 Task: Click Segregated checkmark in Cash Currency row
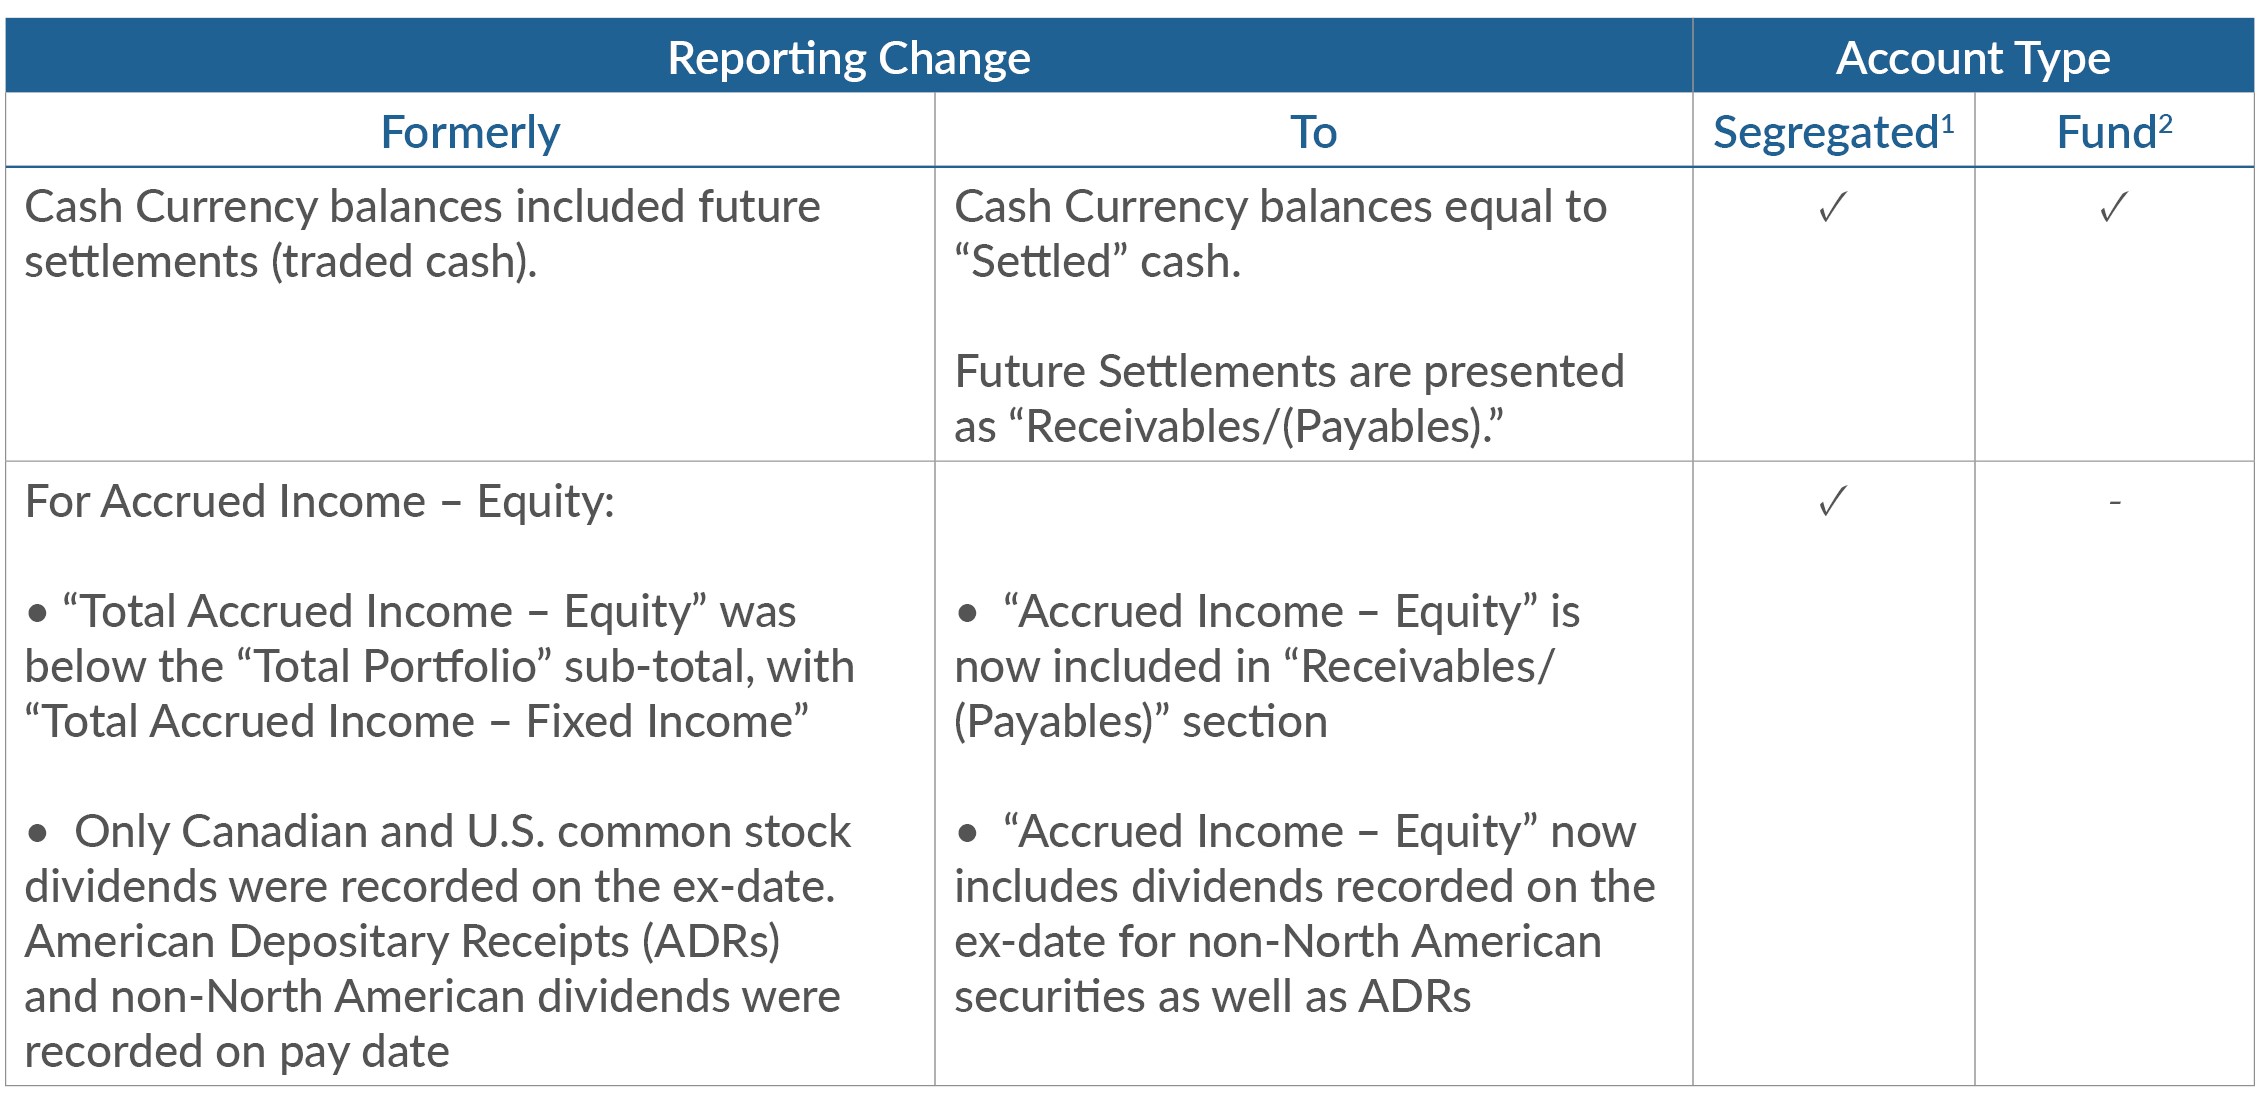tap(1832, 207)
